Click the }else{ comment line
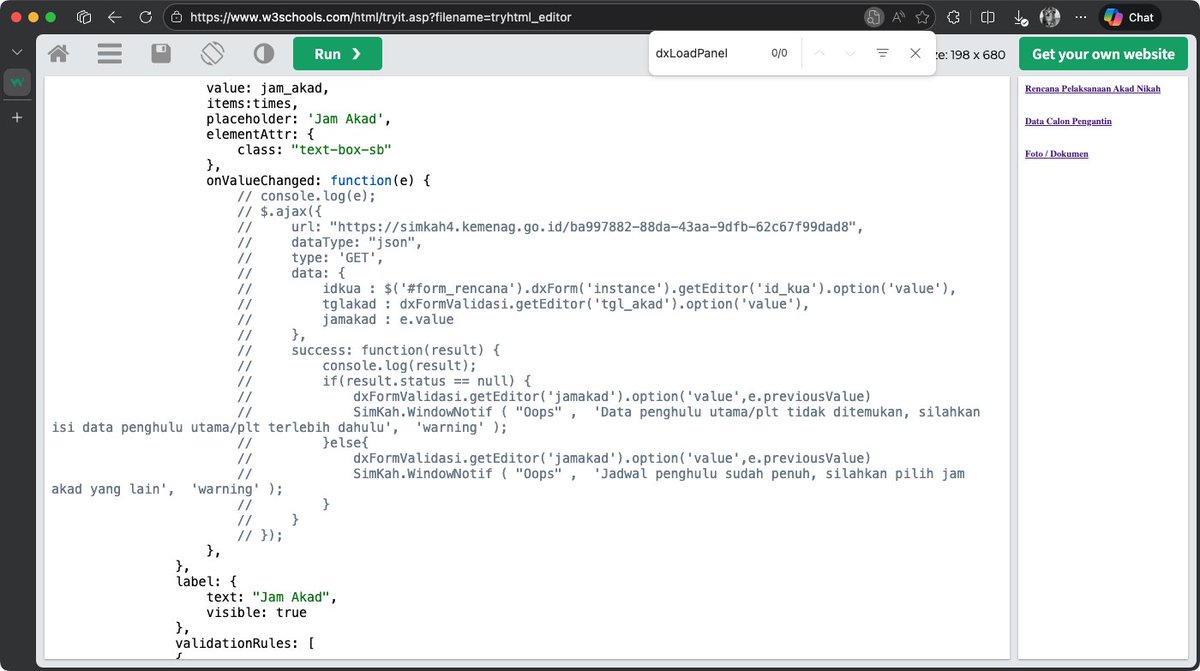1200x671 pixels. [303, 443]
